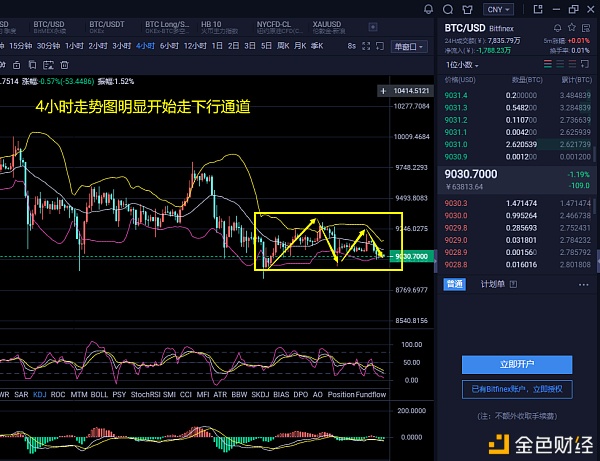
Task: Favorite BTC/USD with the star icon
Action: (572, 28)
